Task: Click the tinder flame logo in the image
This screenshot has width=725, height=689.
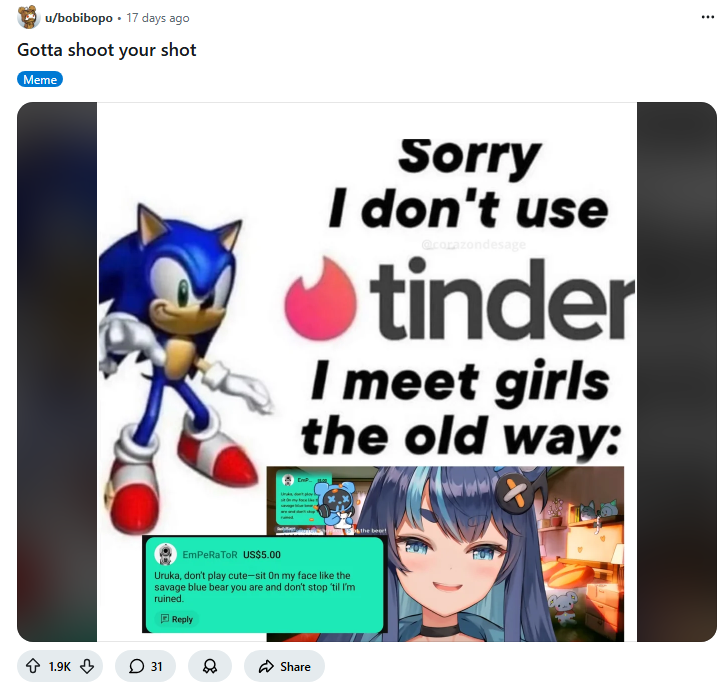Action: 320,299
